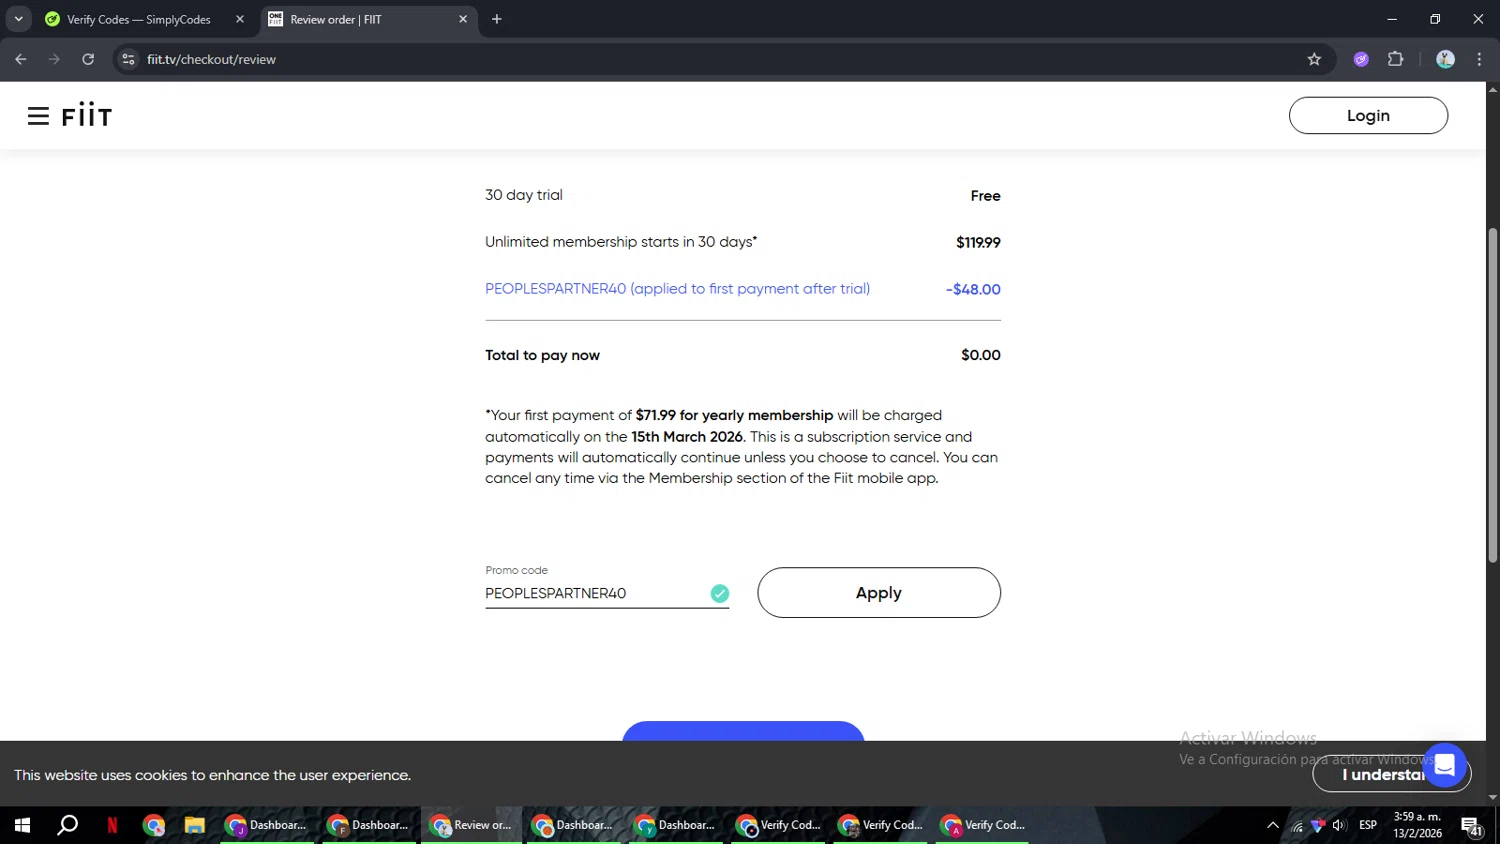Screen dimensions: 1500x844
Task: Switch to Verify Codes — SimplyCodes tab
Action: [x=138, y=19]
